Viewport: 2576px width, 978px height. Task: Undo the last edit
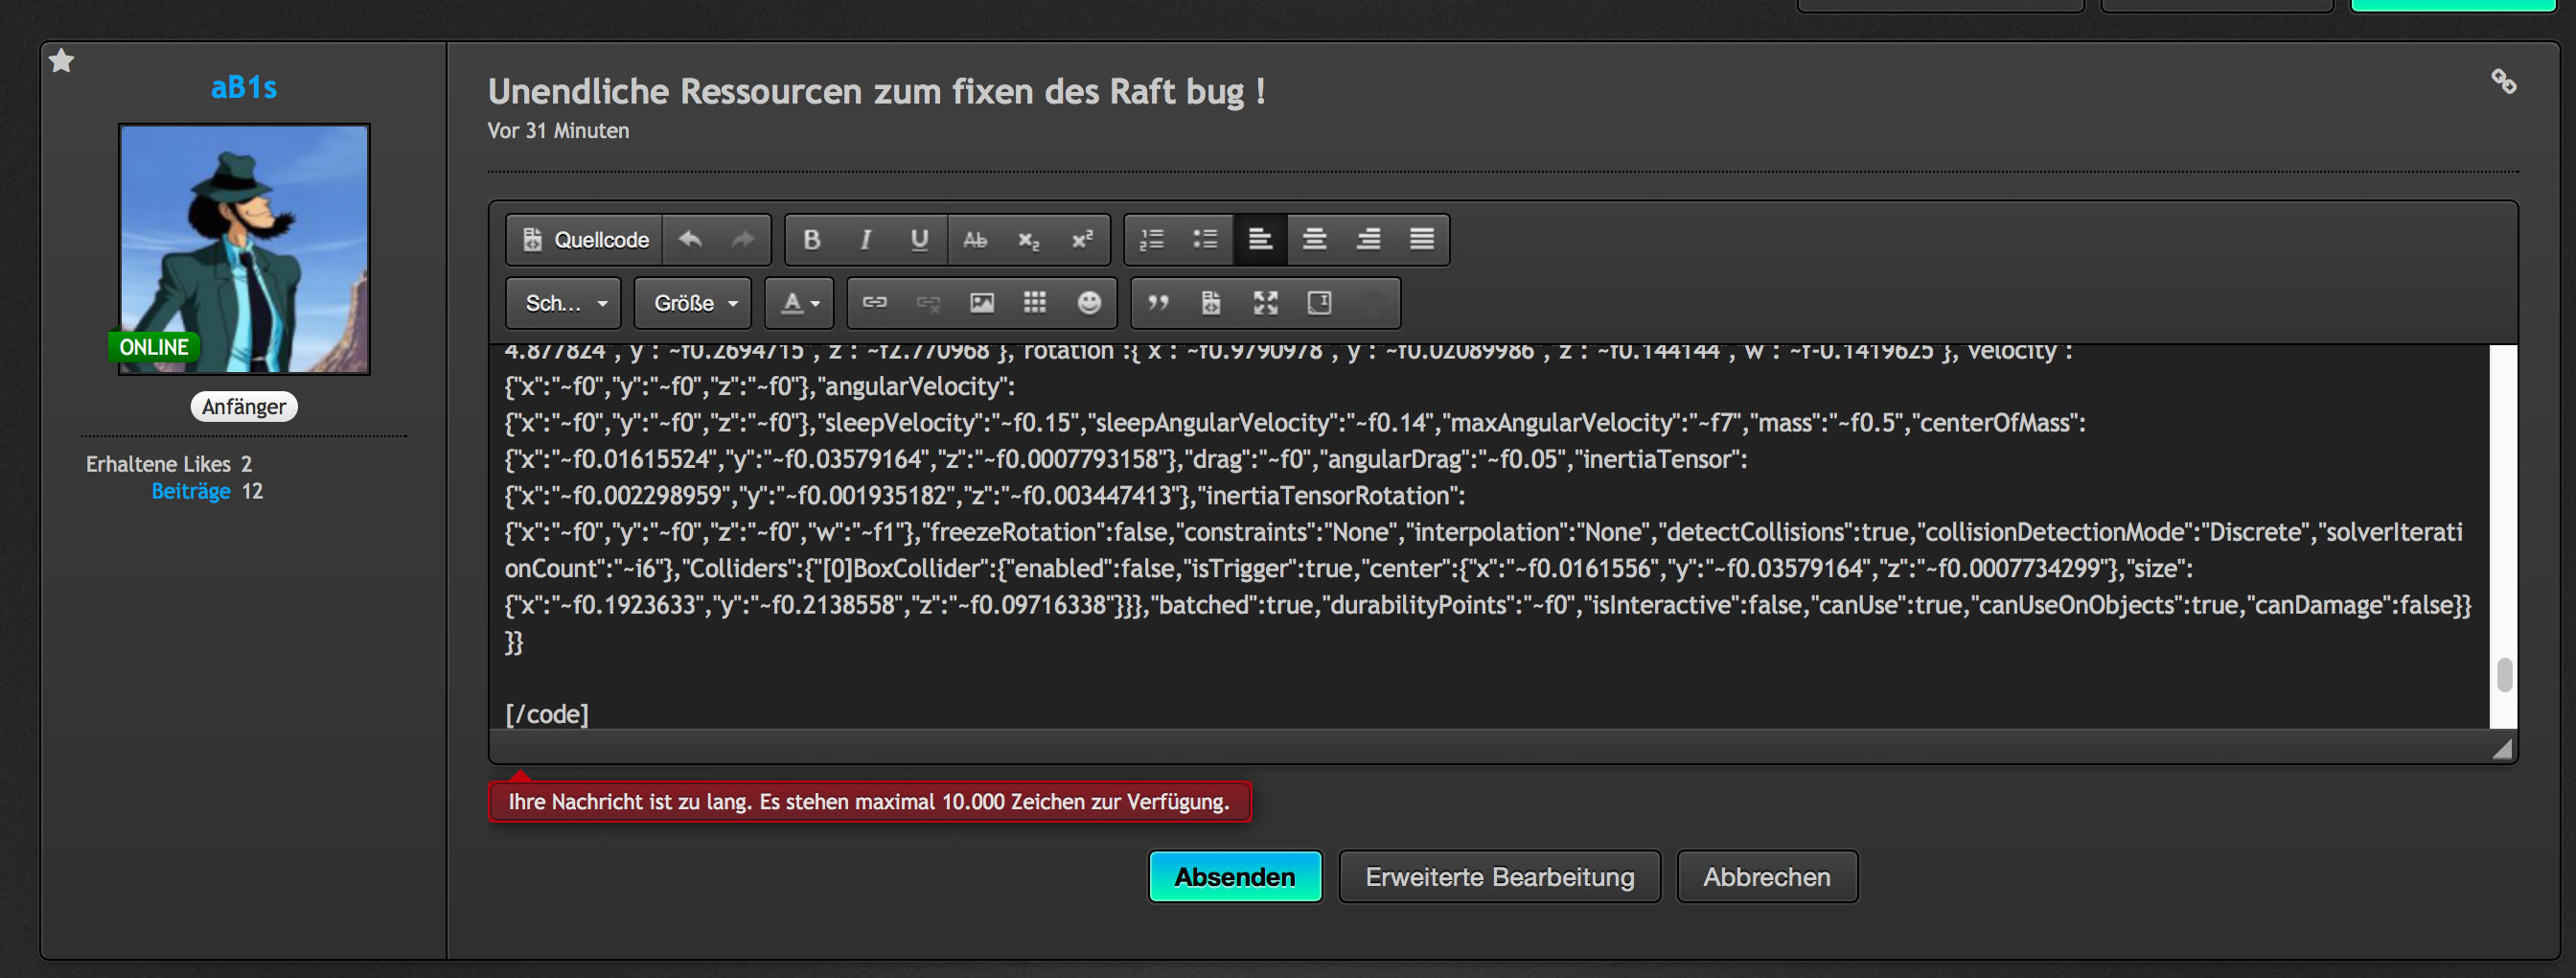point(690,240)
